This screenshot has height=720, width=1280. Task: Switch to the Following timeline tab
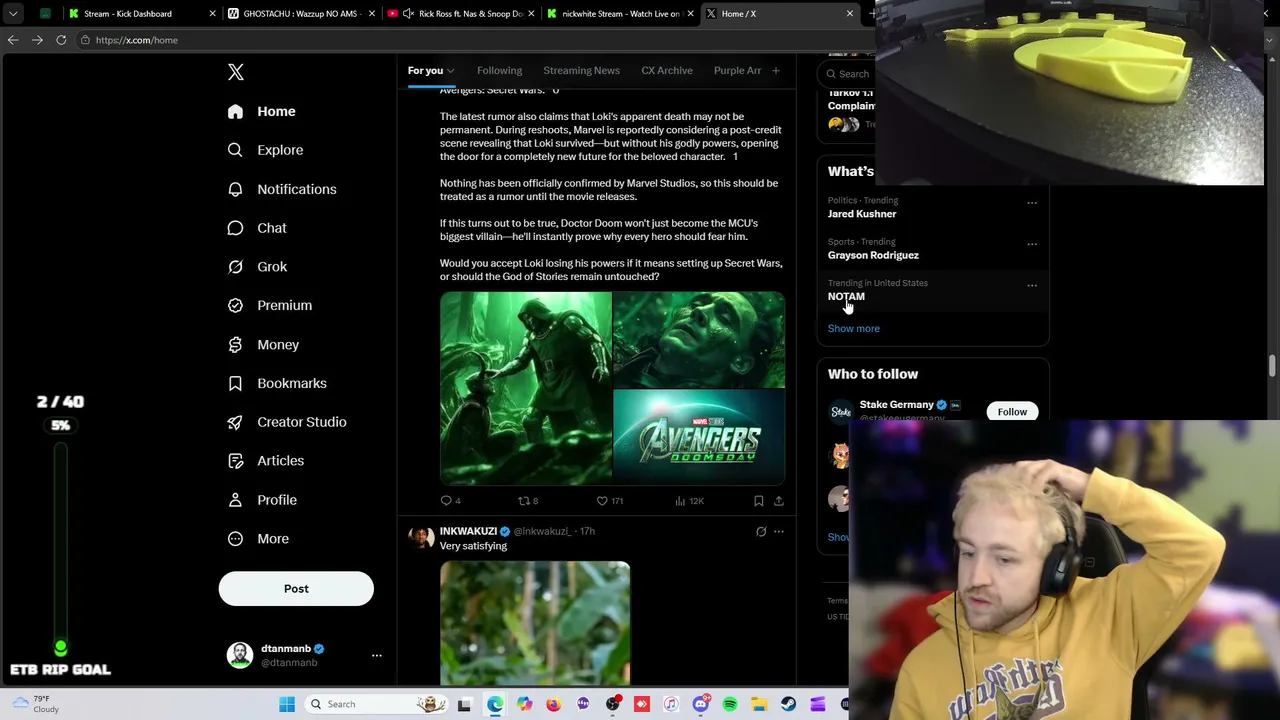point(499,71)
